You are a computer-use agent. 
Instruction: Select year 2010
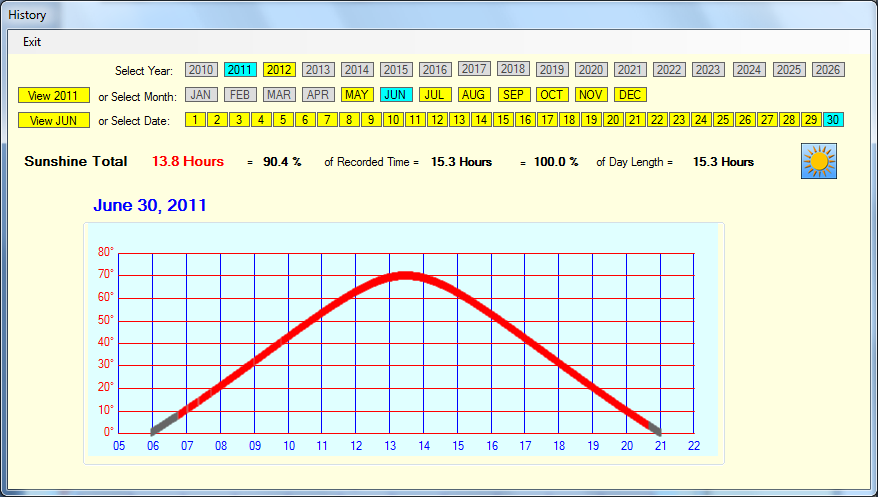(x=201, y=69)
